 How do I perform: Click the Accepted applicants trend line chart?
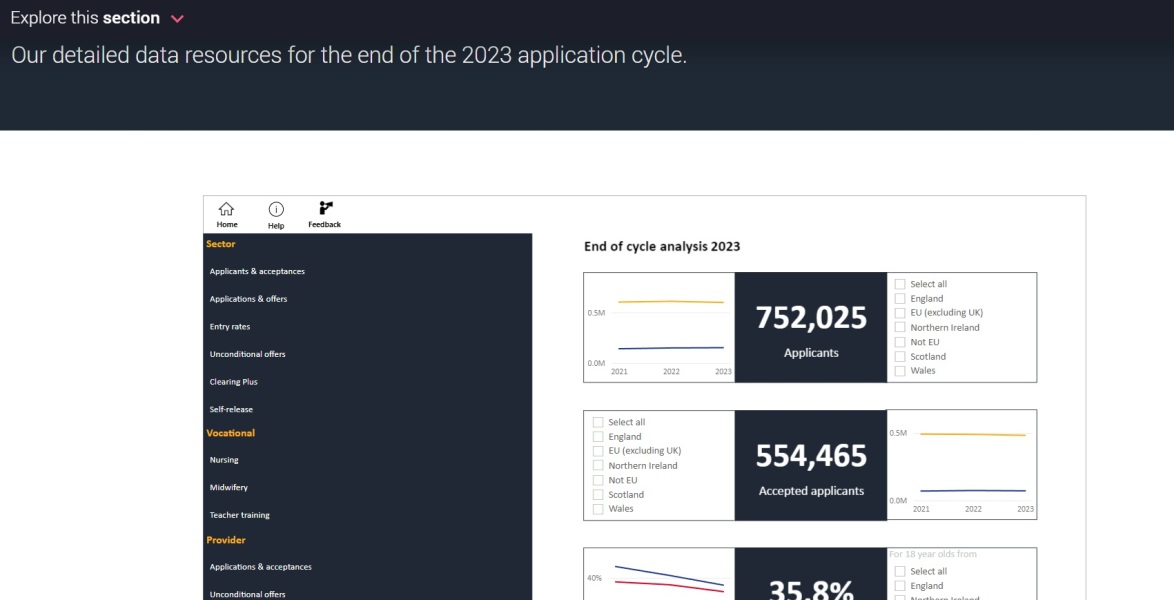(962, 465)
